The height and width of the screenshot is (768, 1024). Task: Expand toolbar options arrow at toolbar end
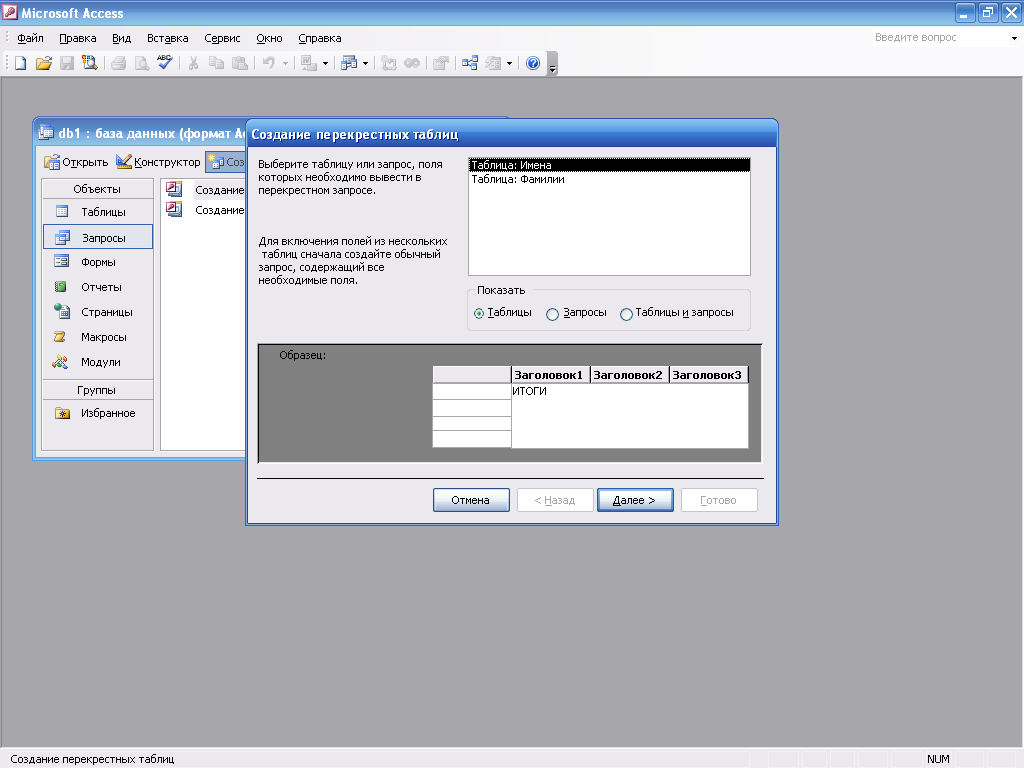[x=552, y=65]
